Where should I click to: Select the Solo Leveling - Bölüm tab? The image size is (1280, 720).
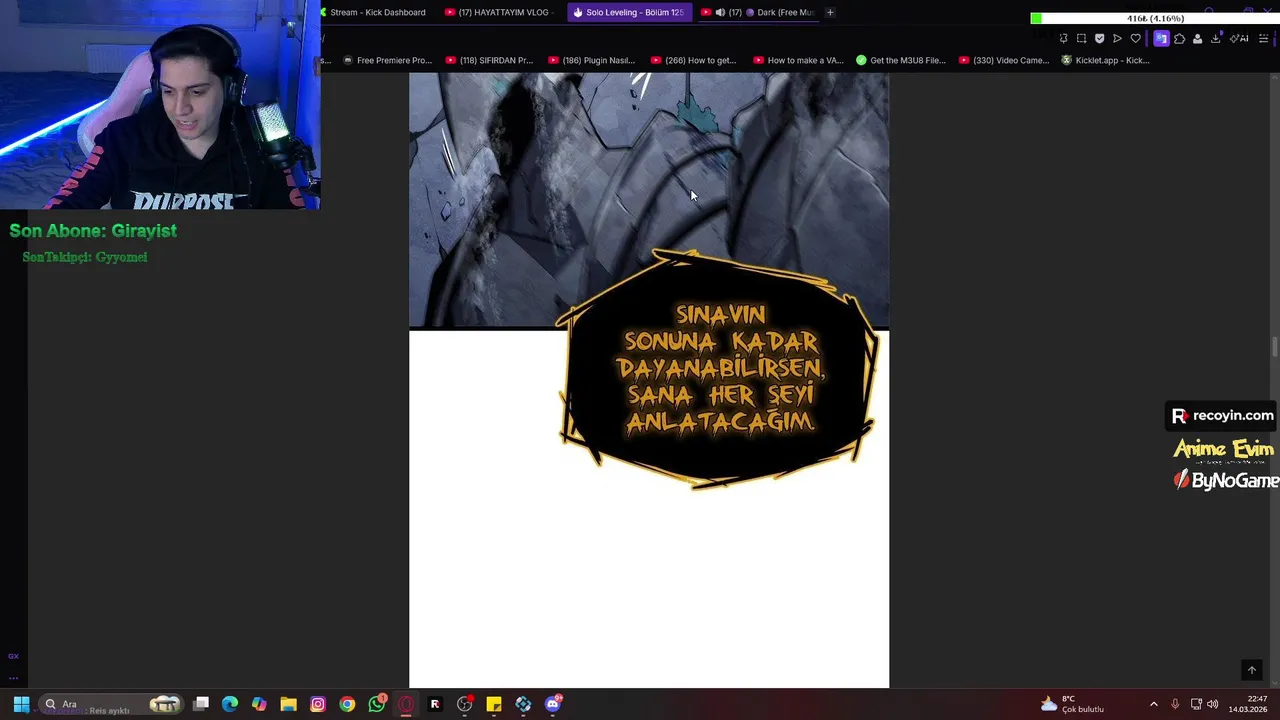point(628,12)
